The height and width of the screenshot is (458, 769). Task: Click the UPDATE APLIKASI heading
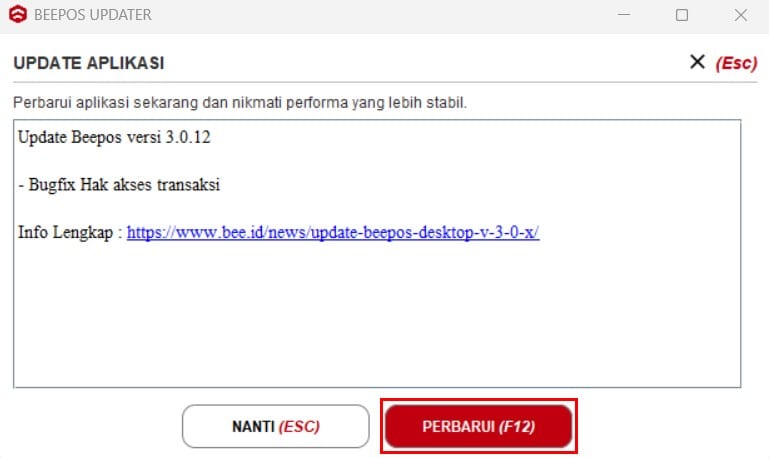(89, 63)
